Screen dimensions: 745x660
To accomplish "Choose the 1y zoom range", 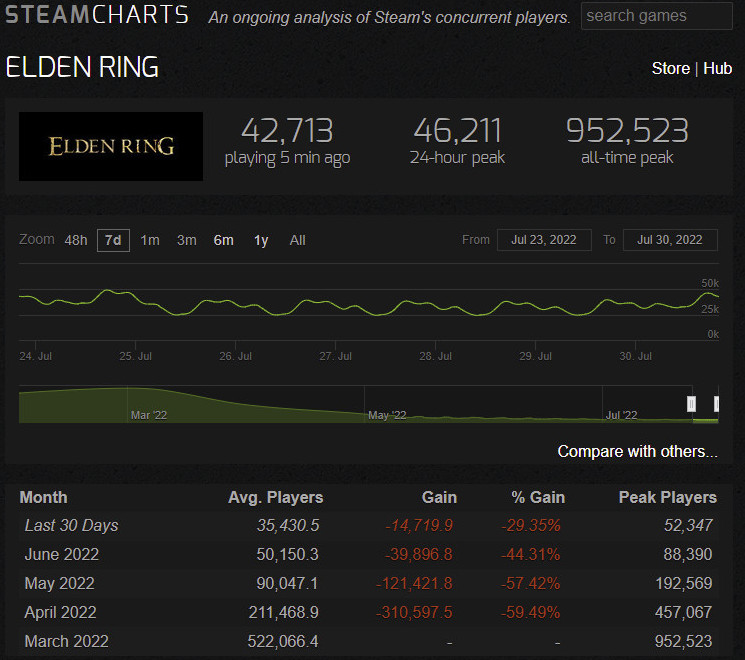I will click(x=261, y=240).
